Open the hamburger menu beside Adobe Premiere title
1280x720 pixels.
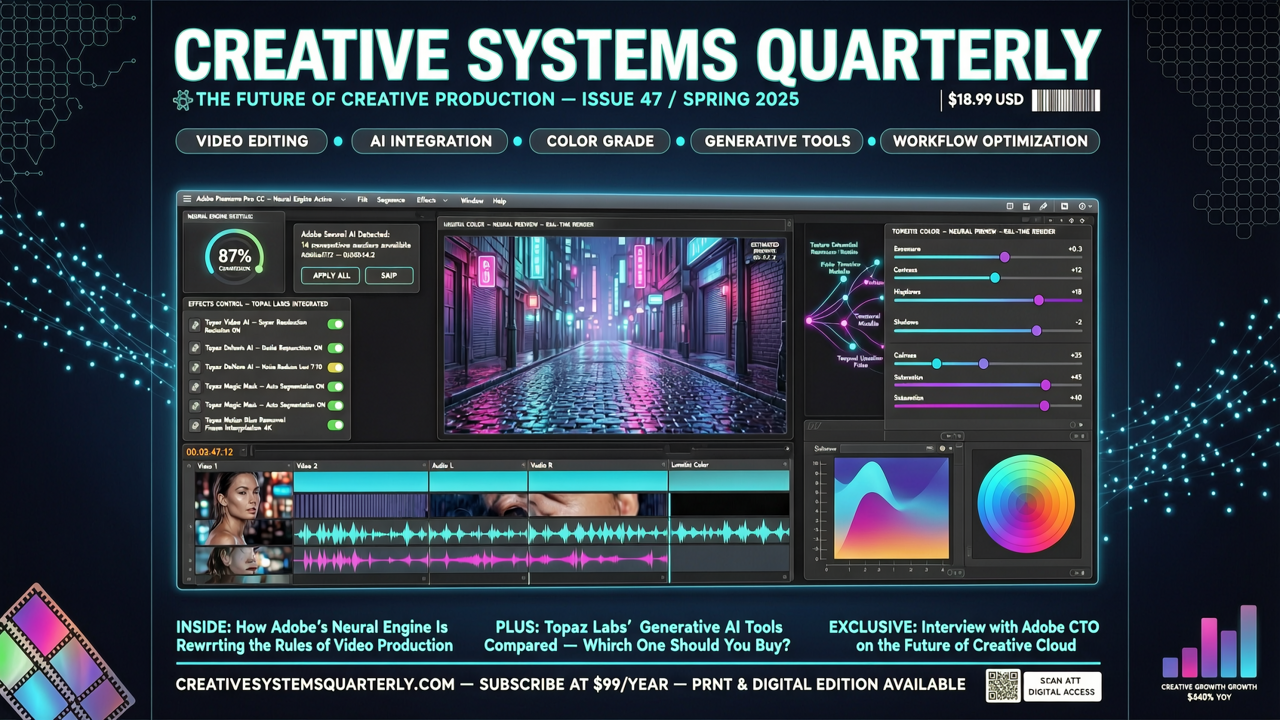pyautogui.click(x=187, y=200)
